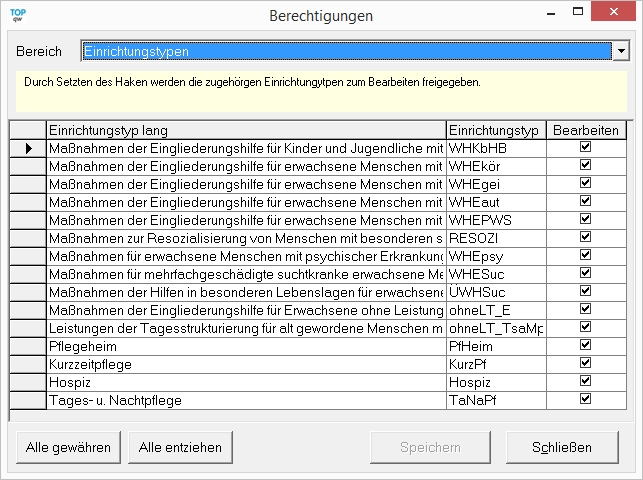Disable Bearbeiten for PfHeim row
Image resolution: width=643 pixels, height=480 pixels.
click(586, 346)
